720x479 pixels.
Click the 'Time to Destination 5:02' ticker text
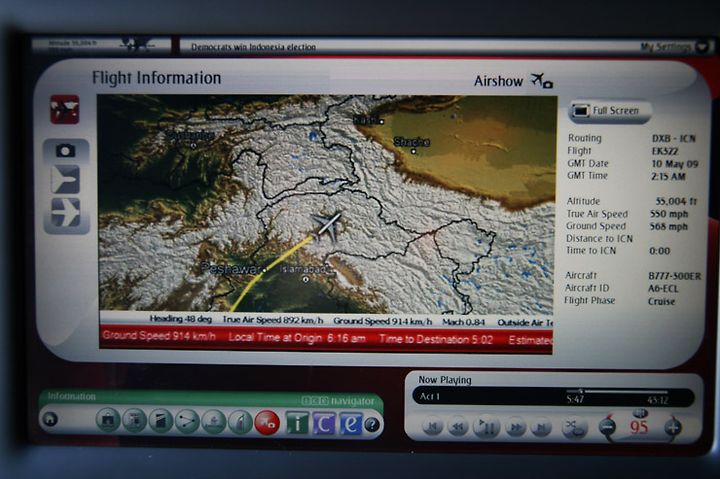436,339
